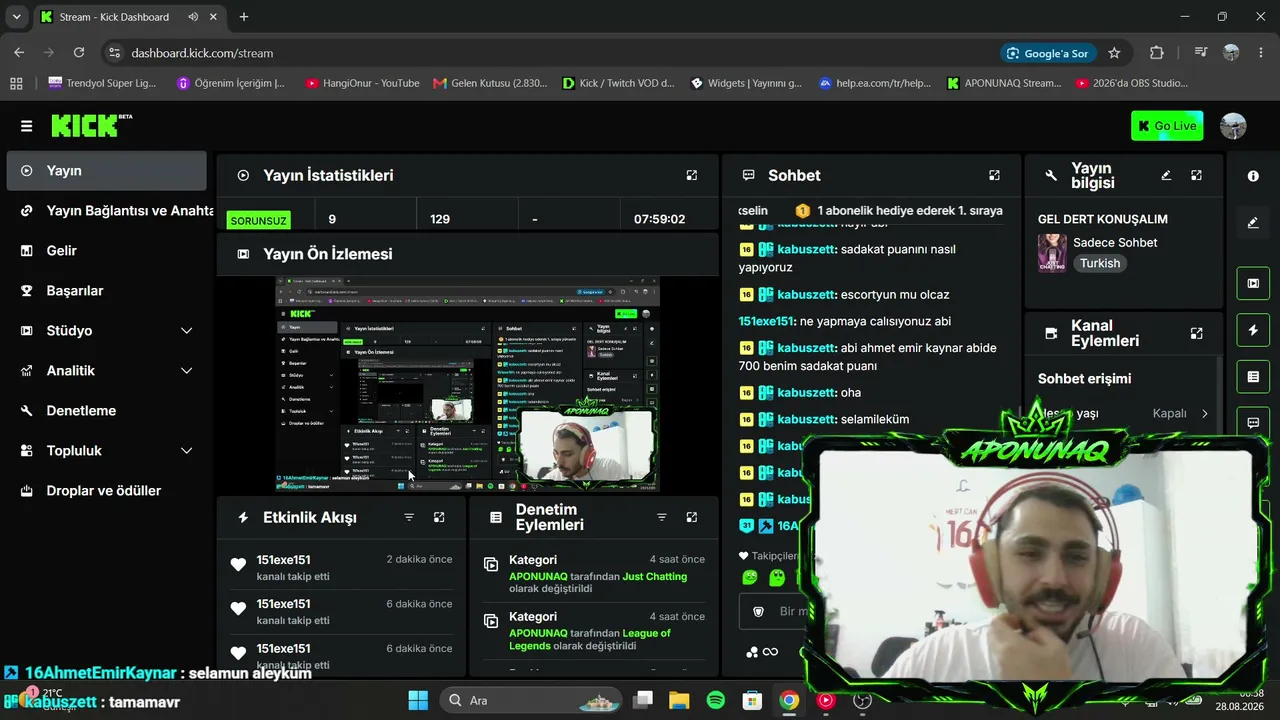Viewport: 1280px width, 720px height.
Task: Open the Kapalı chat access setting arrow
Action: 1204,413
